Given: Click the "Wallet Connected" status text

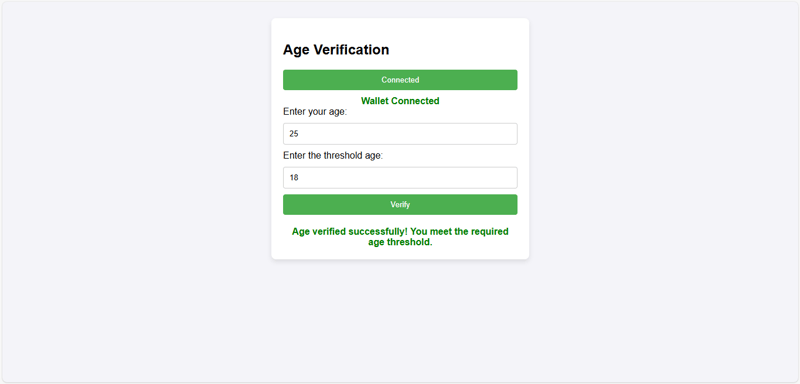Looking at the screenshot, I should [x=400, y=101].
